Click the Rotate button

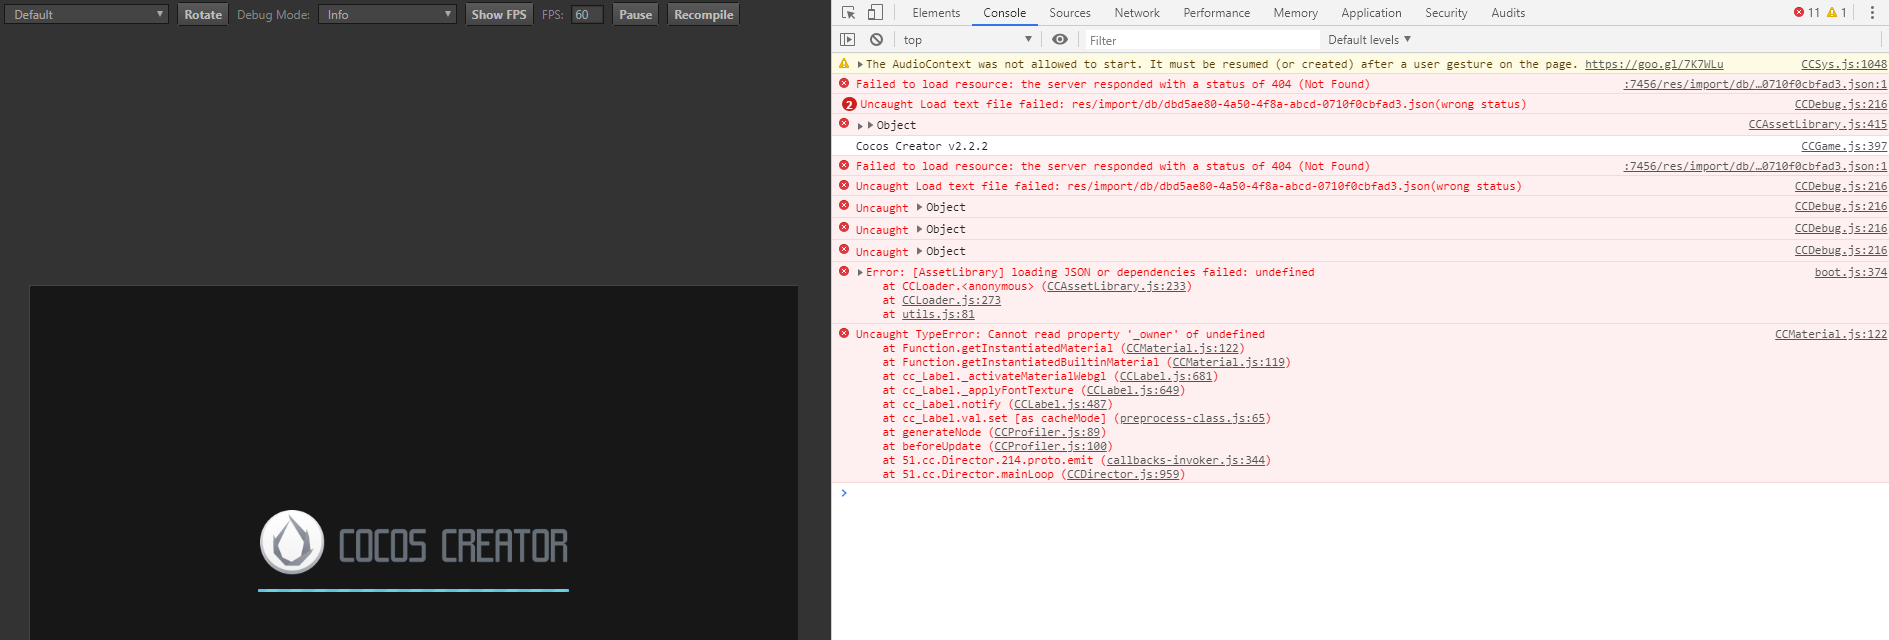coord(203,14)
